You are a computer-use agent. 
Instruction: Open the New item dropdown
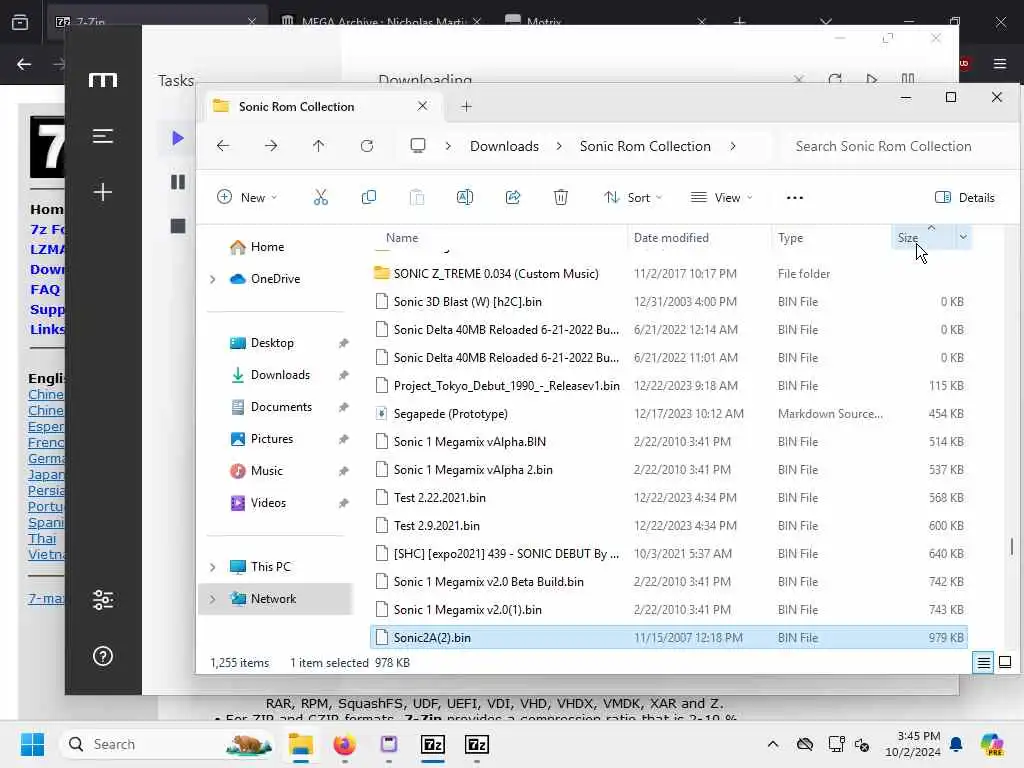coord(247,197)
